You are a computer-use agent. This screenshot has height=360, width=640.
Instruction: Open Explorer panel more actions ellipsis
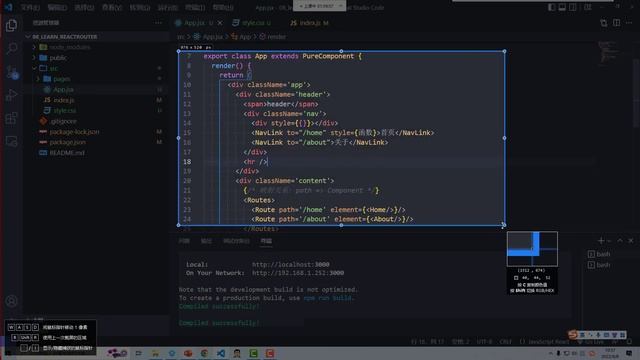[158, 23]
